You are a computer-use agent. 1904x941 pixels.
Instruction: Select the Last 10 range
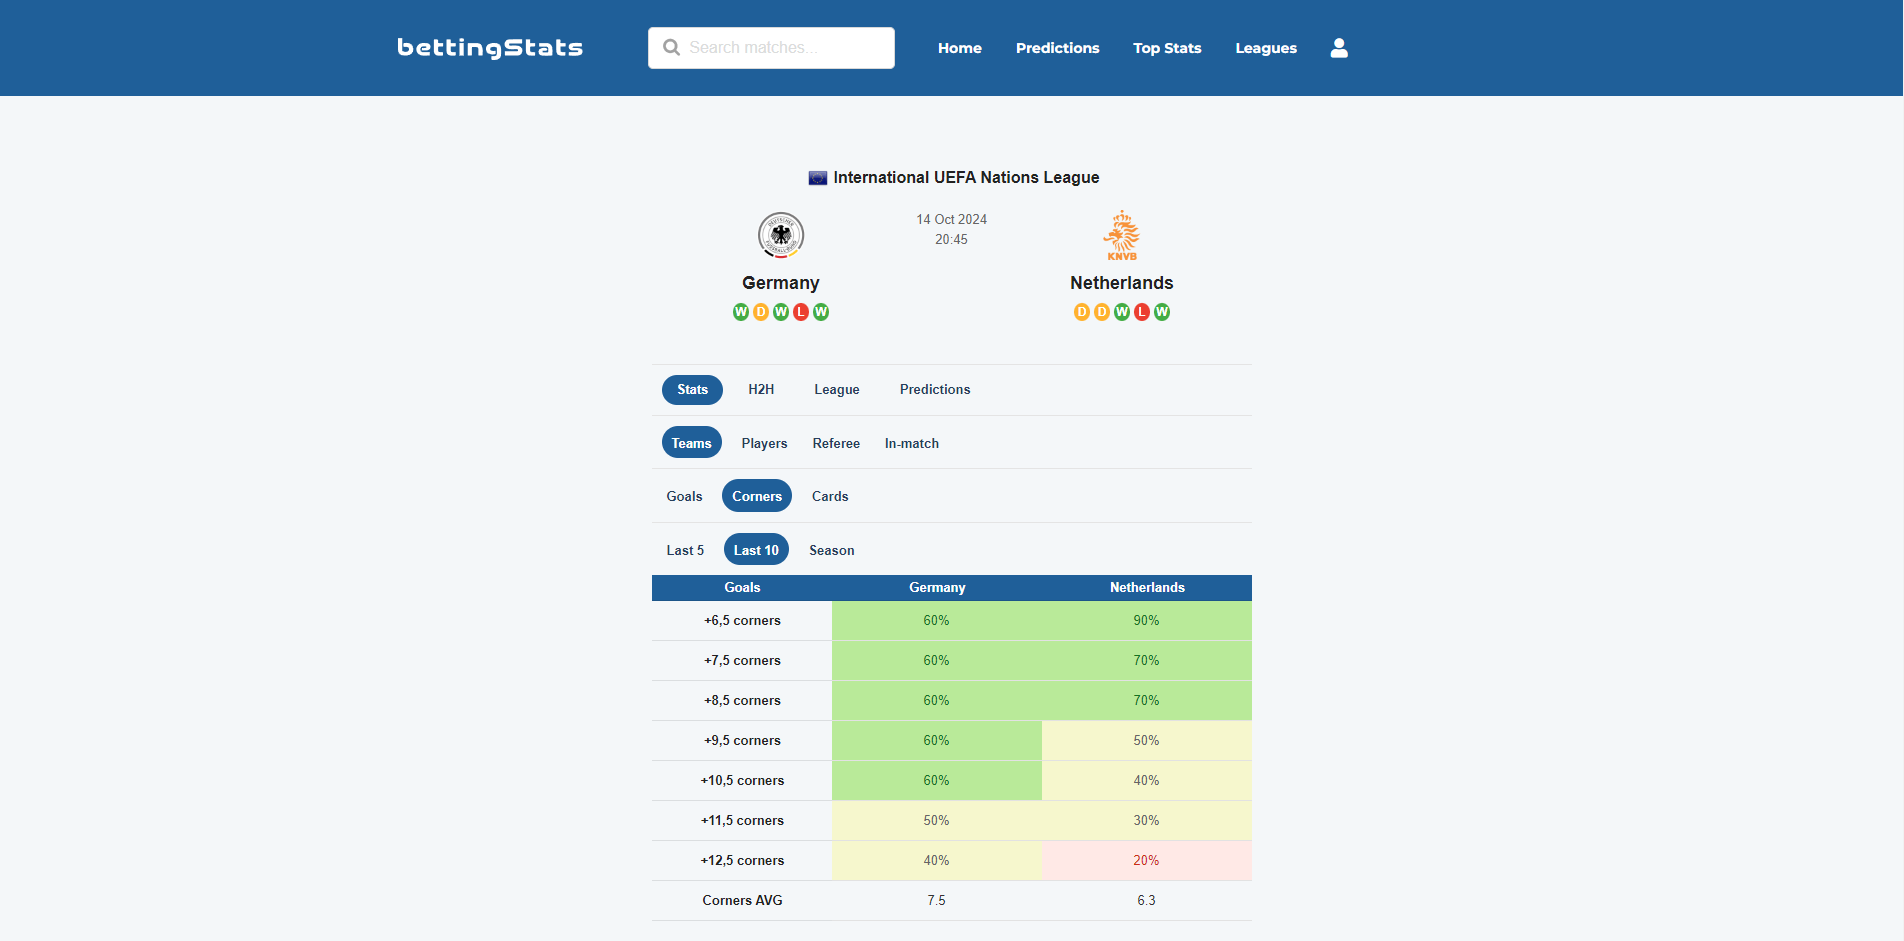[x=756, y=550]
